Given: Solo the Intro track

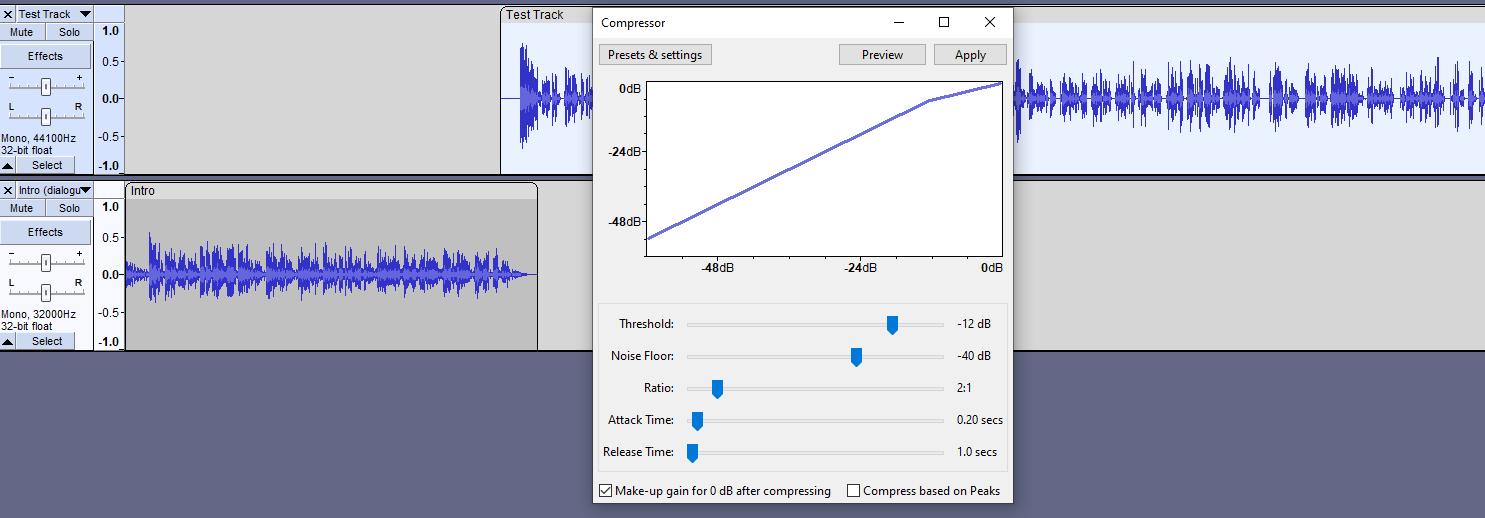Looking at the screenshot, I should click(69, 208).
